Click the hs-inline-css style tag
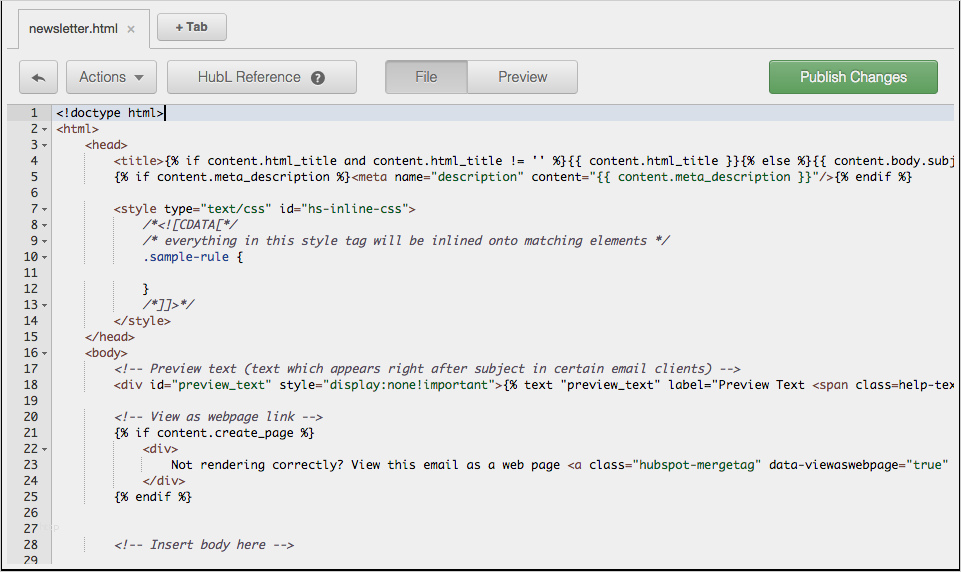The height and width of the screenshot is (572, 961). [264, 208]
